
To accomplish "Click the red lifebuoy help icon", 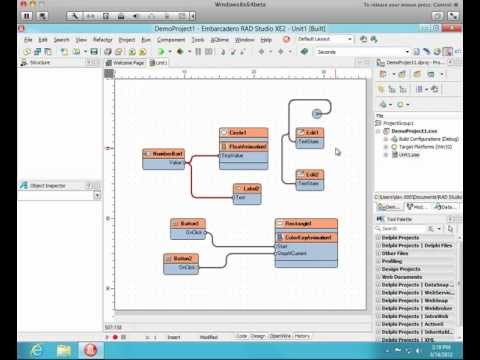I will pyautogui.click(x=286, y=39).
